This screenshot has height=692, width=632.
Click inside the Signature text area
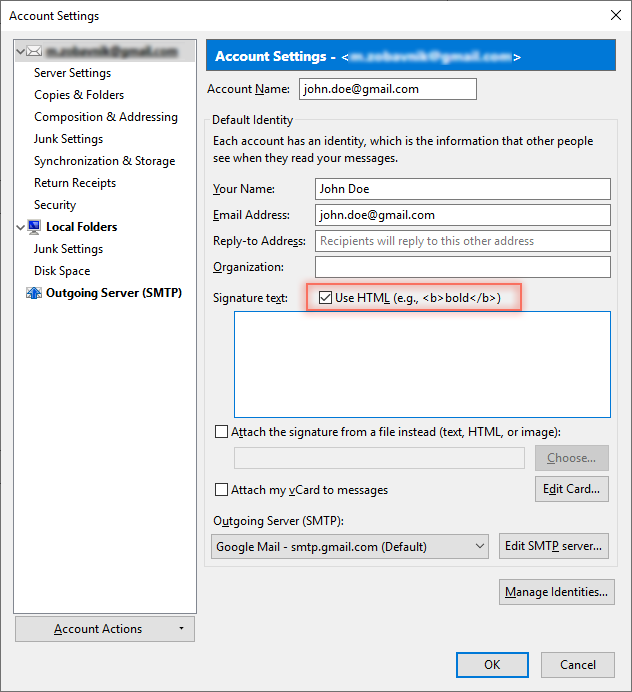[x=422, y=365]
